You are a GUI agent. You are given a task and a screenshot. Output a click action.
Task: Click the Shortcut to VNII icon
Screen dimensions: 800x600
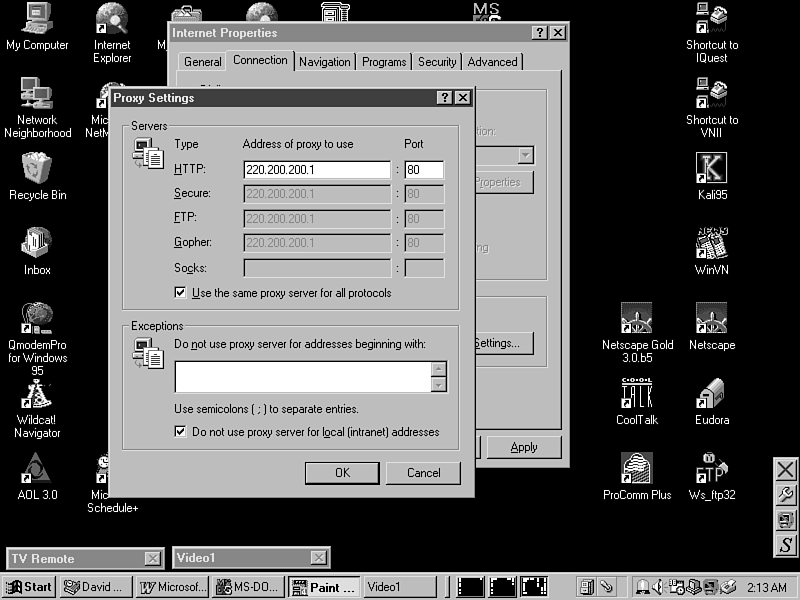tap(712, 107)
